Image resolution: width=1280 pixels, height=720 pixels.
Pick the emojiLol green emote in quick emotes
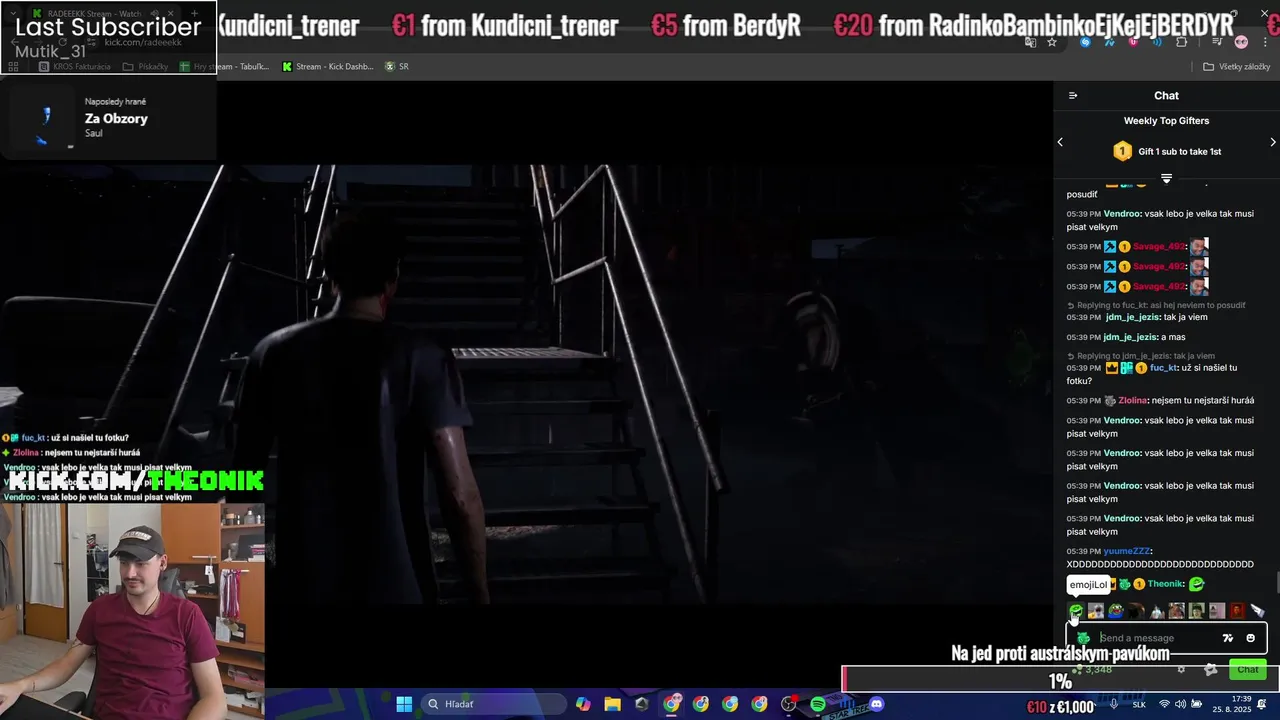(x=1076, y=610)
